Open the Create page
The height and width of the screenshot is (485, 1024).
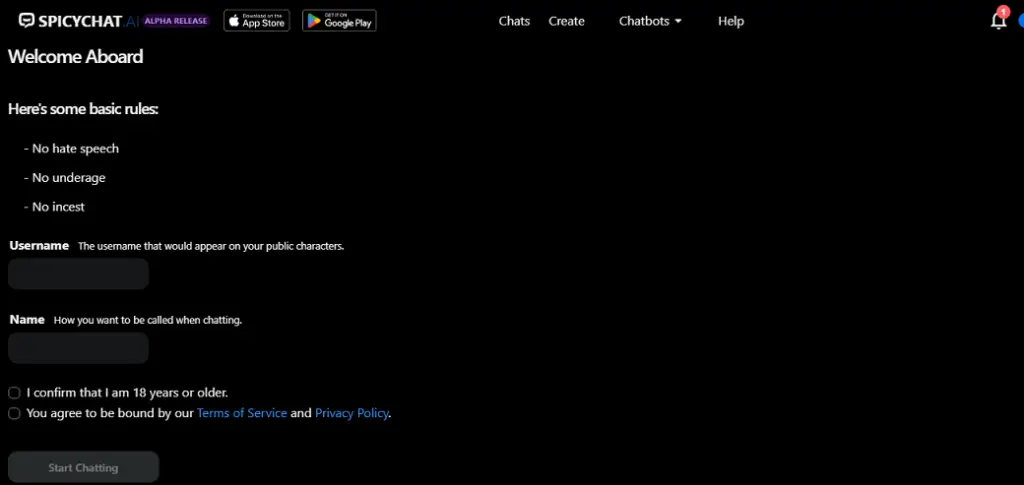tap(566, 21)
